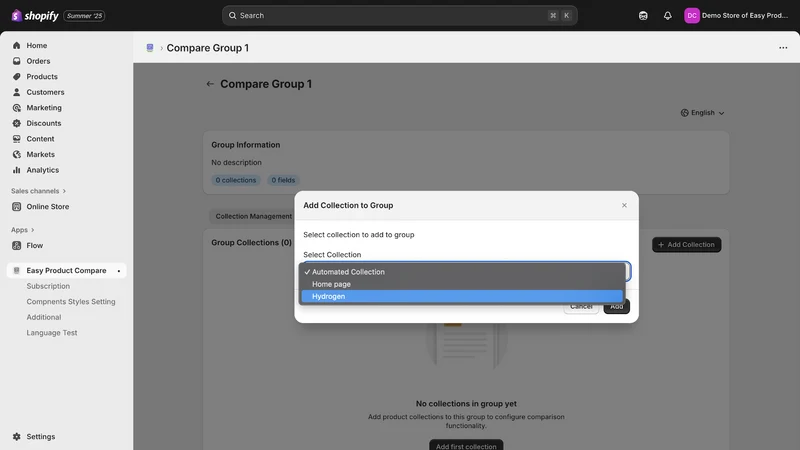Open the three-dot more actions menu
800x450 pixels.
point(783,48)
